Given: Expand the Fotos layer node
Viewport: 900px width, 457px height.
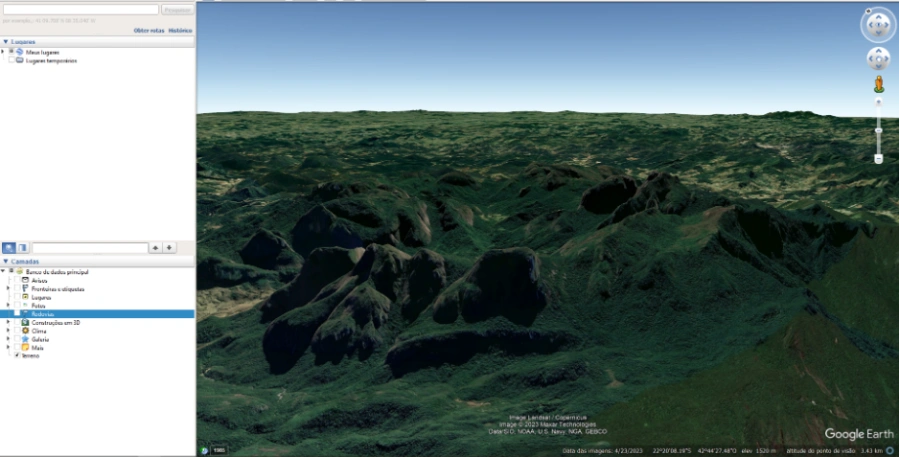Looking at the screenshot, I should [x=9, y=305].
